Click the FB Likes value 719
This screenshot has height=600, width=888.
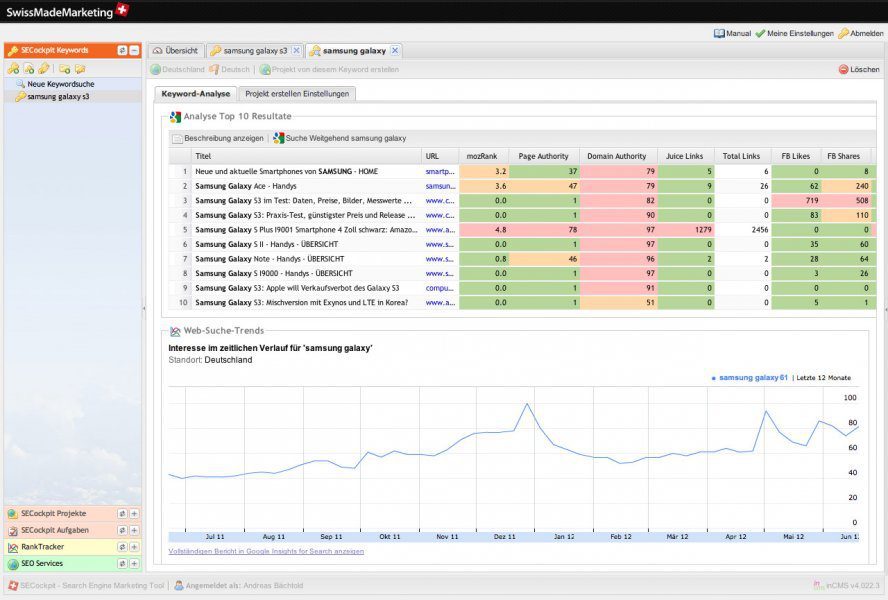pyautogui.click(x=812, y=201)
